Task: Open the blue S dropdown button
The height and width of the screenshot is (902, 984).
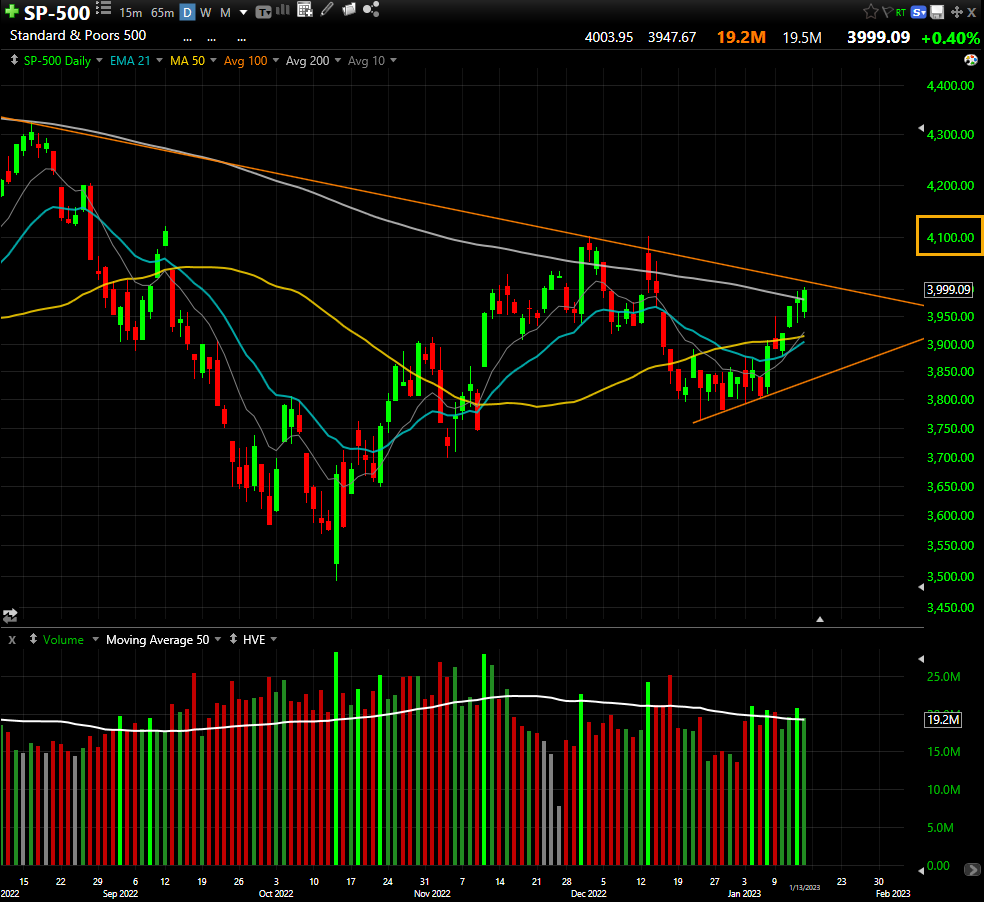Action: click(919, 12)
